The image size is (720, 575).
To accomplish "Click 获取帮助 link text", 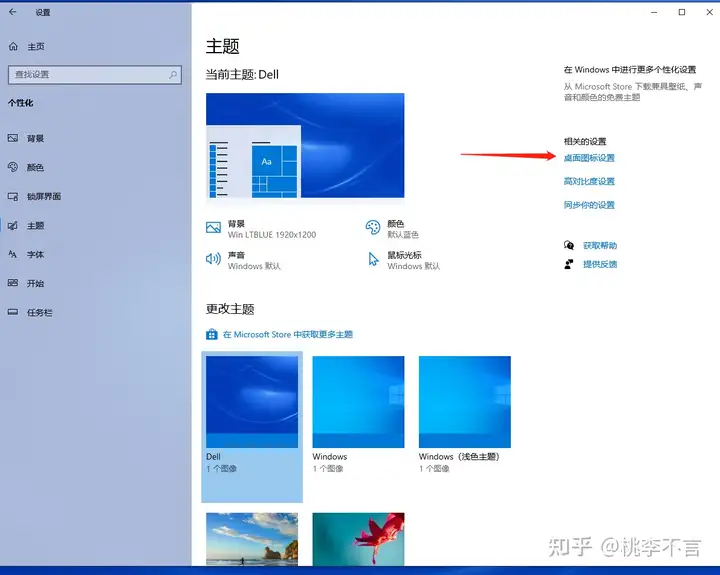I will pyautogui.click(x=600, y=245).
